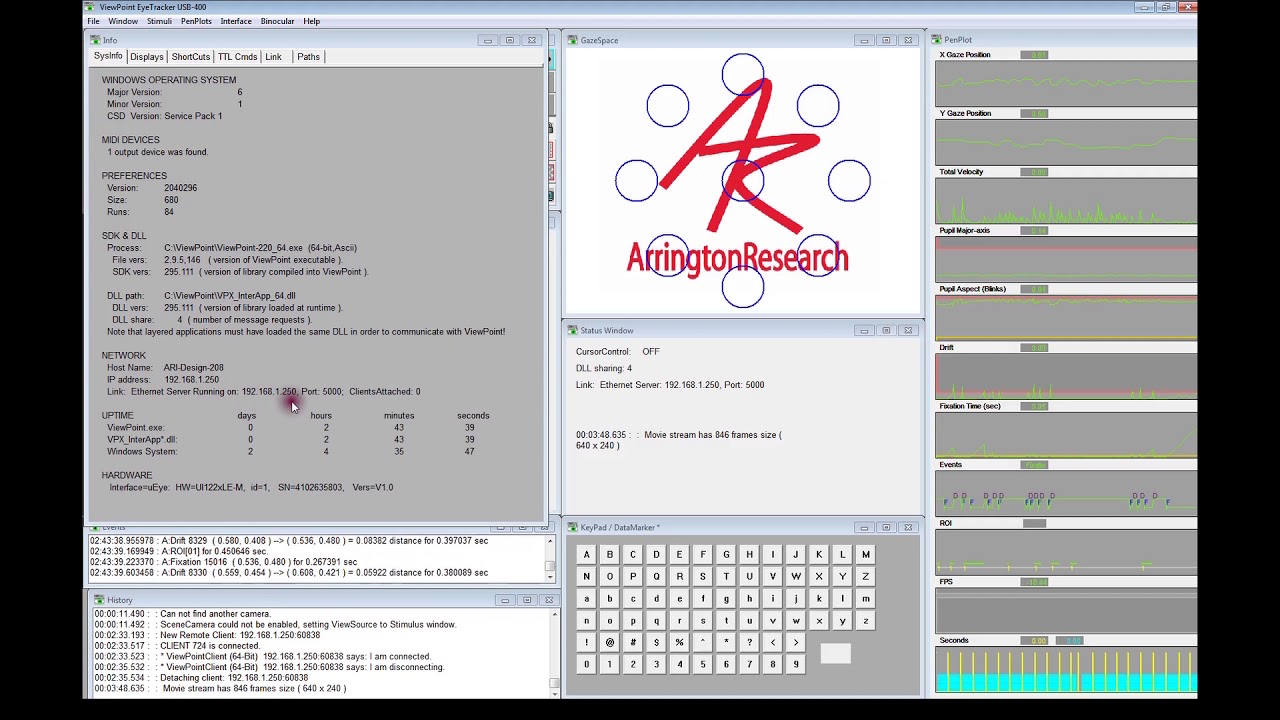Viewport: 1280px width, 720px height.
Task: Click the digit 0 key on the KeyPad
Action: coord(586,664)
